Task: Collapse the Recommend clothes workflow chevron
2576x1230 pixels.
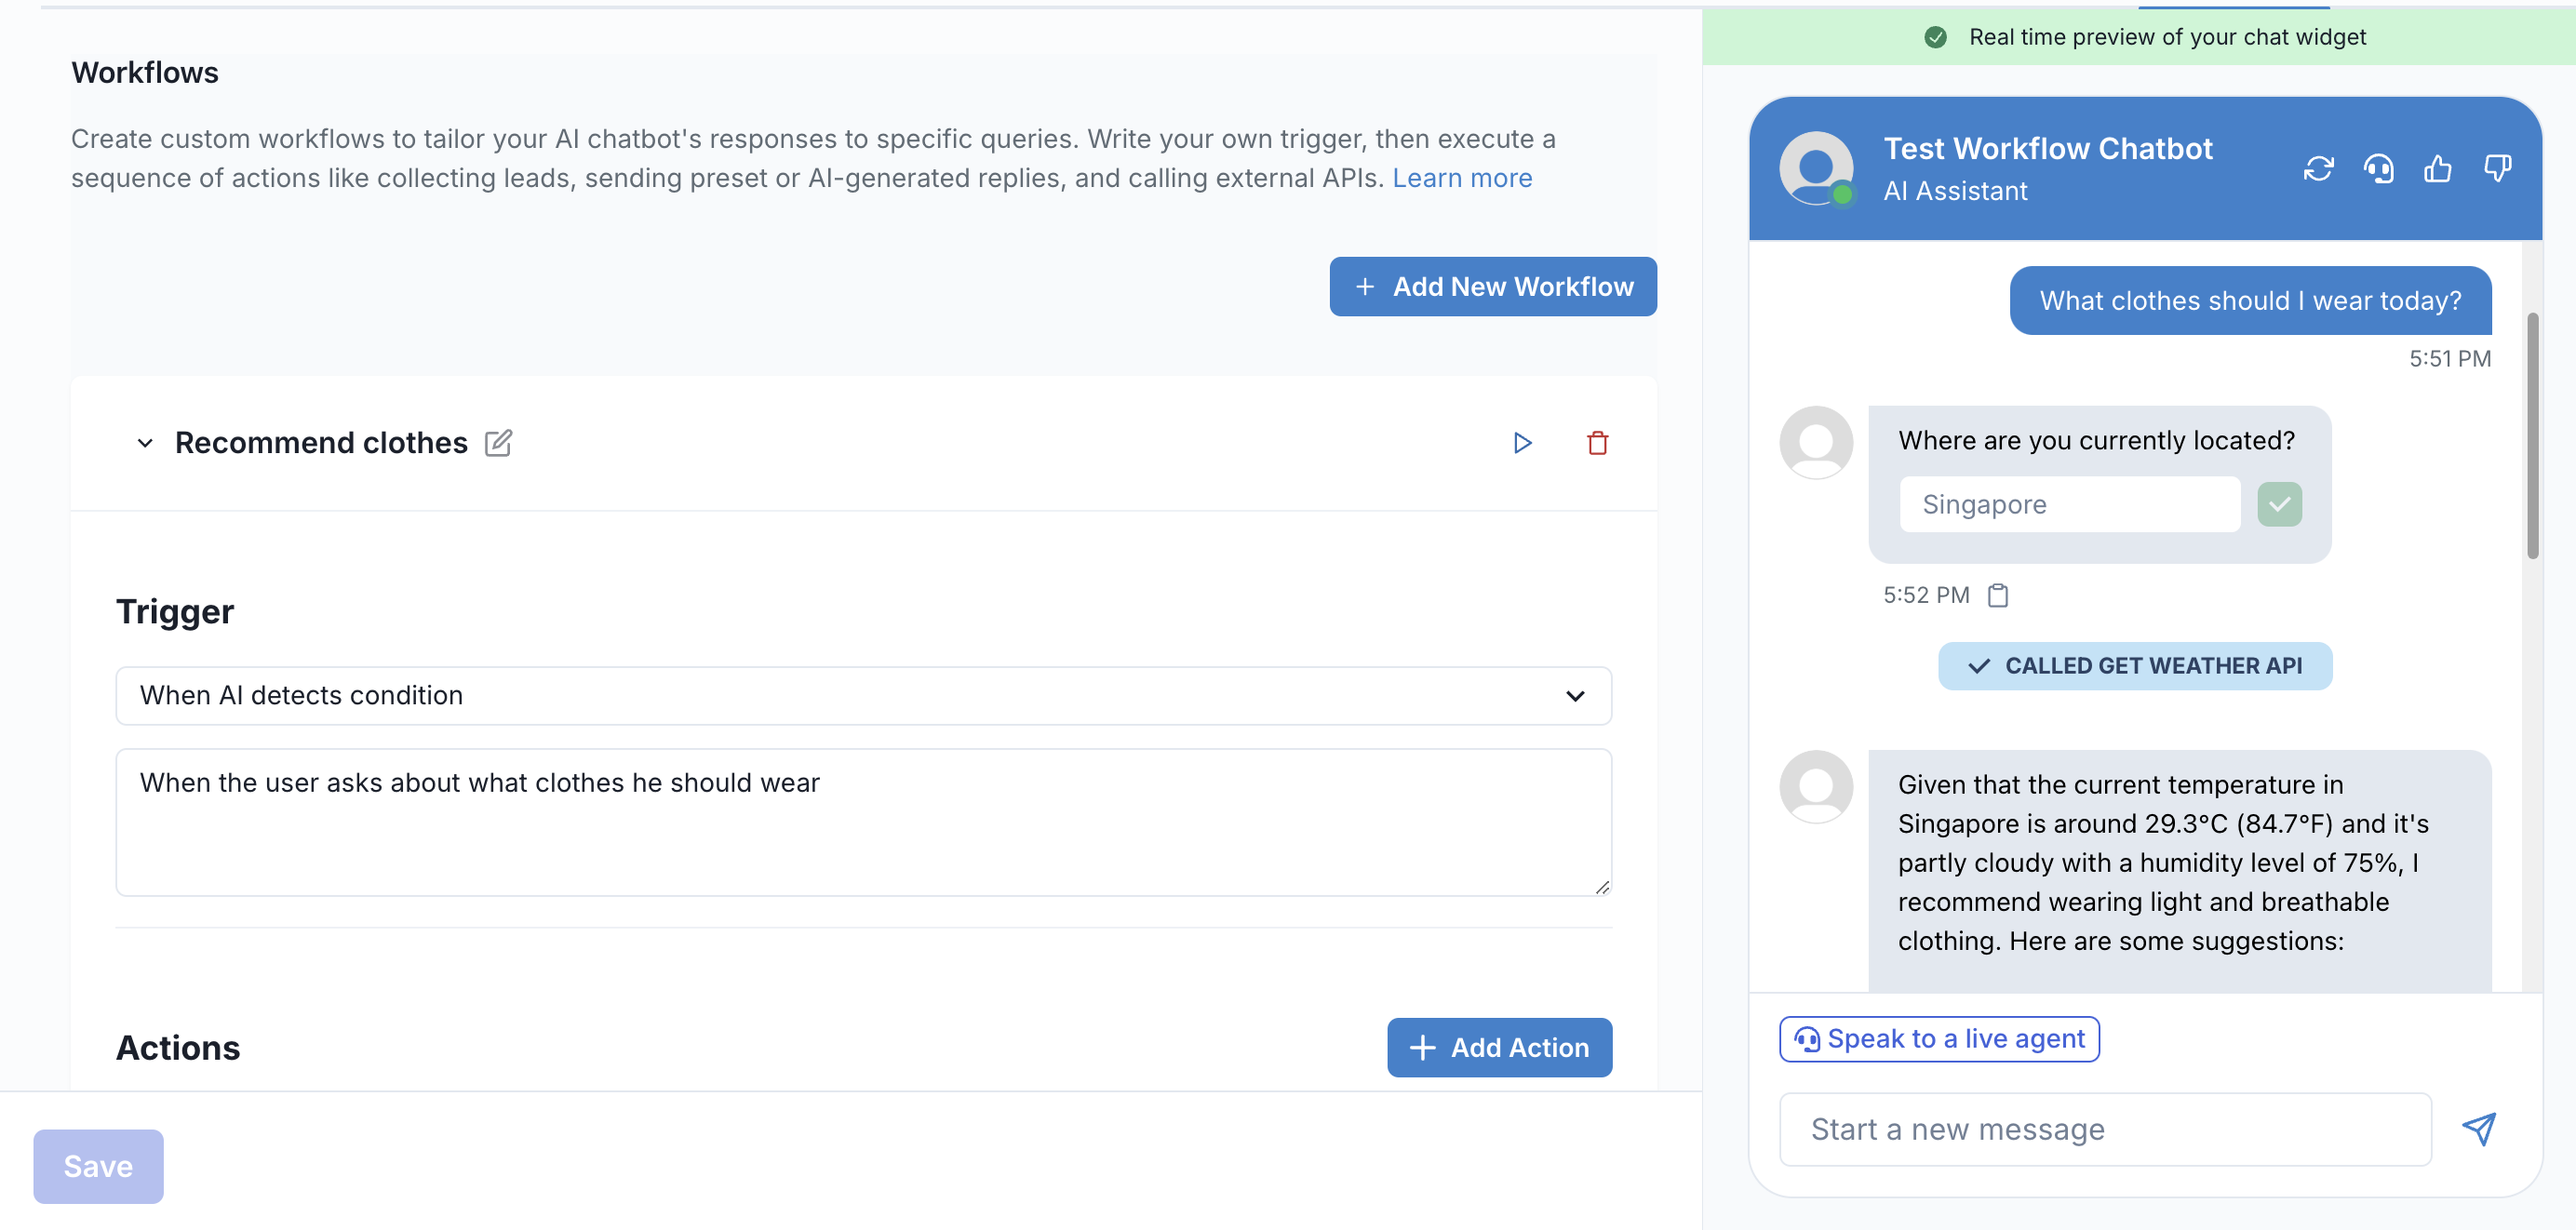Action: pyautogui.click(x=145, y=443)
